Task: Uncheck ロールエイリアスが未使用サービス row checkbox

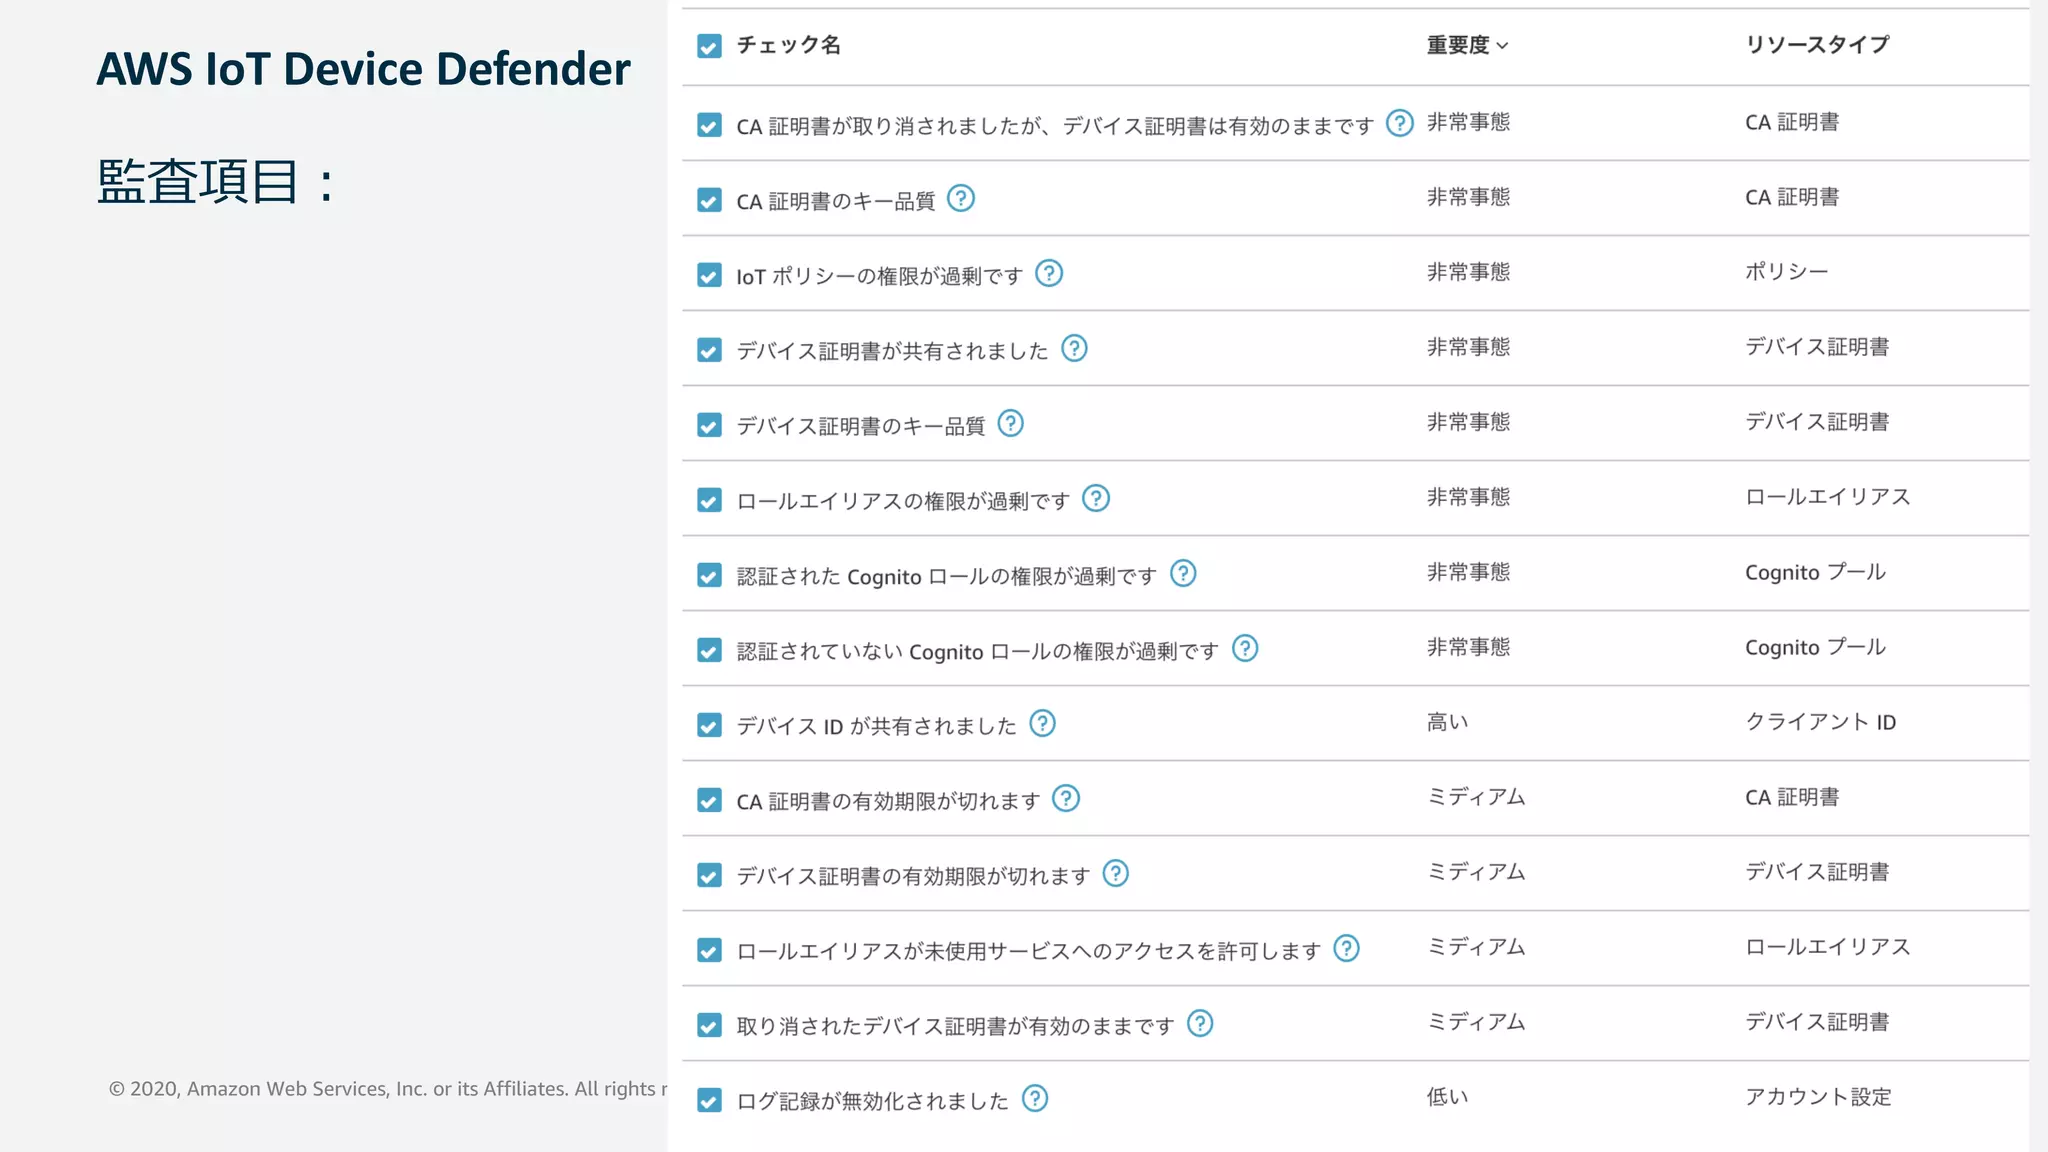Action: 709,950
